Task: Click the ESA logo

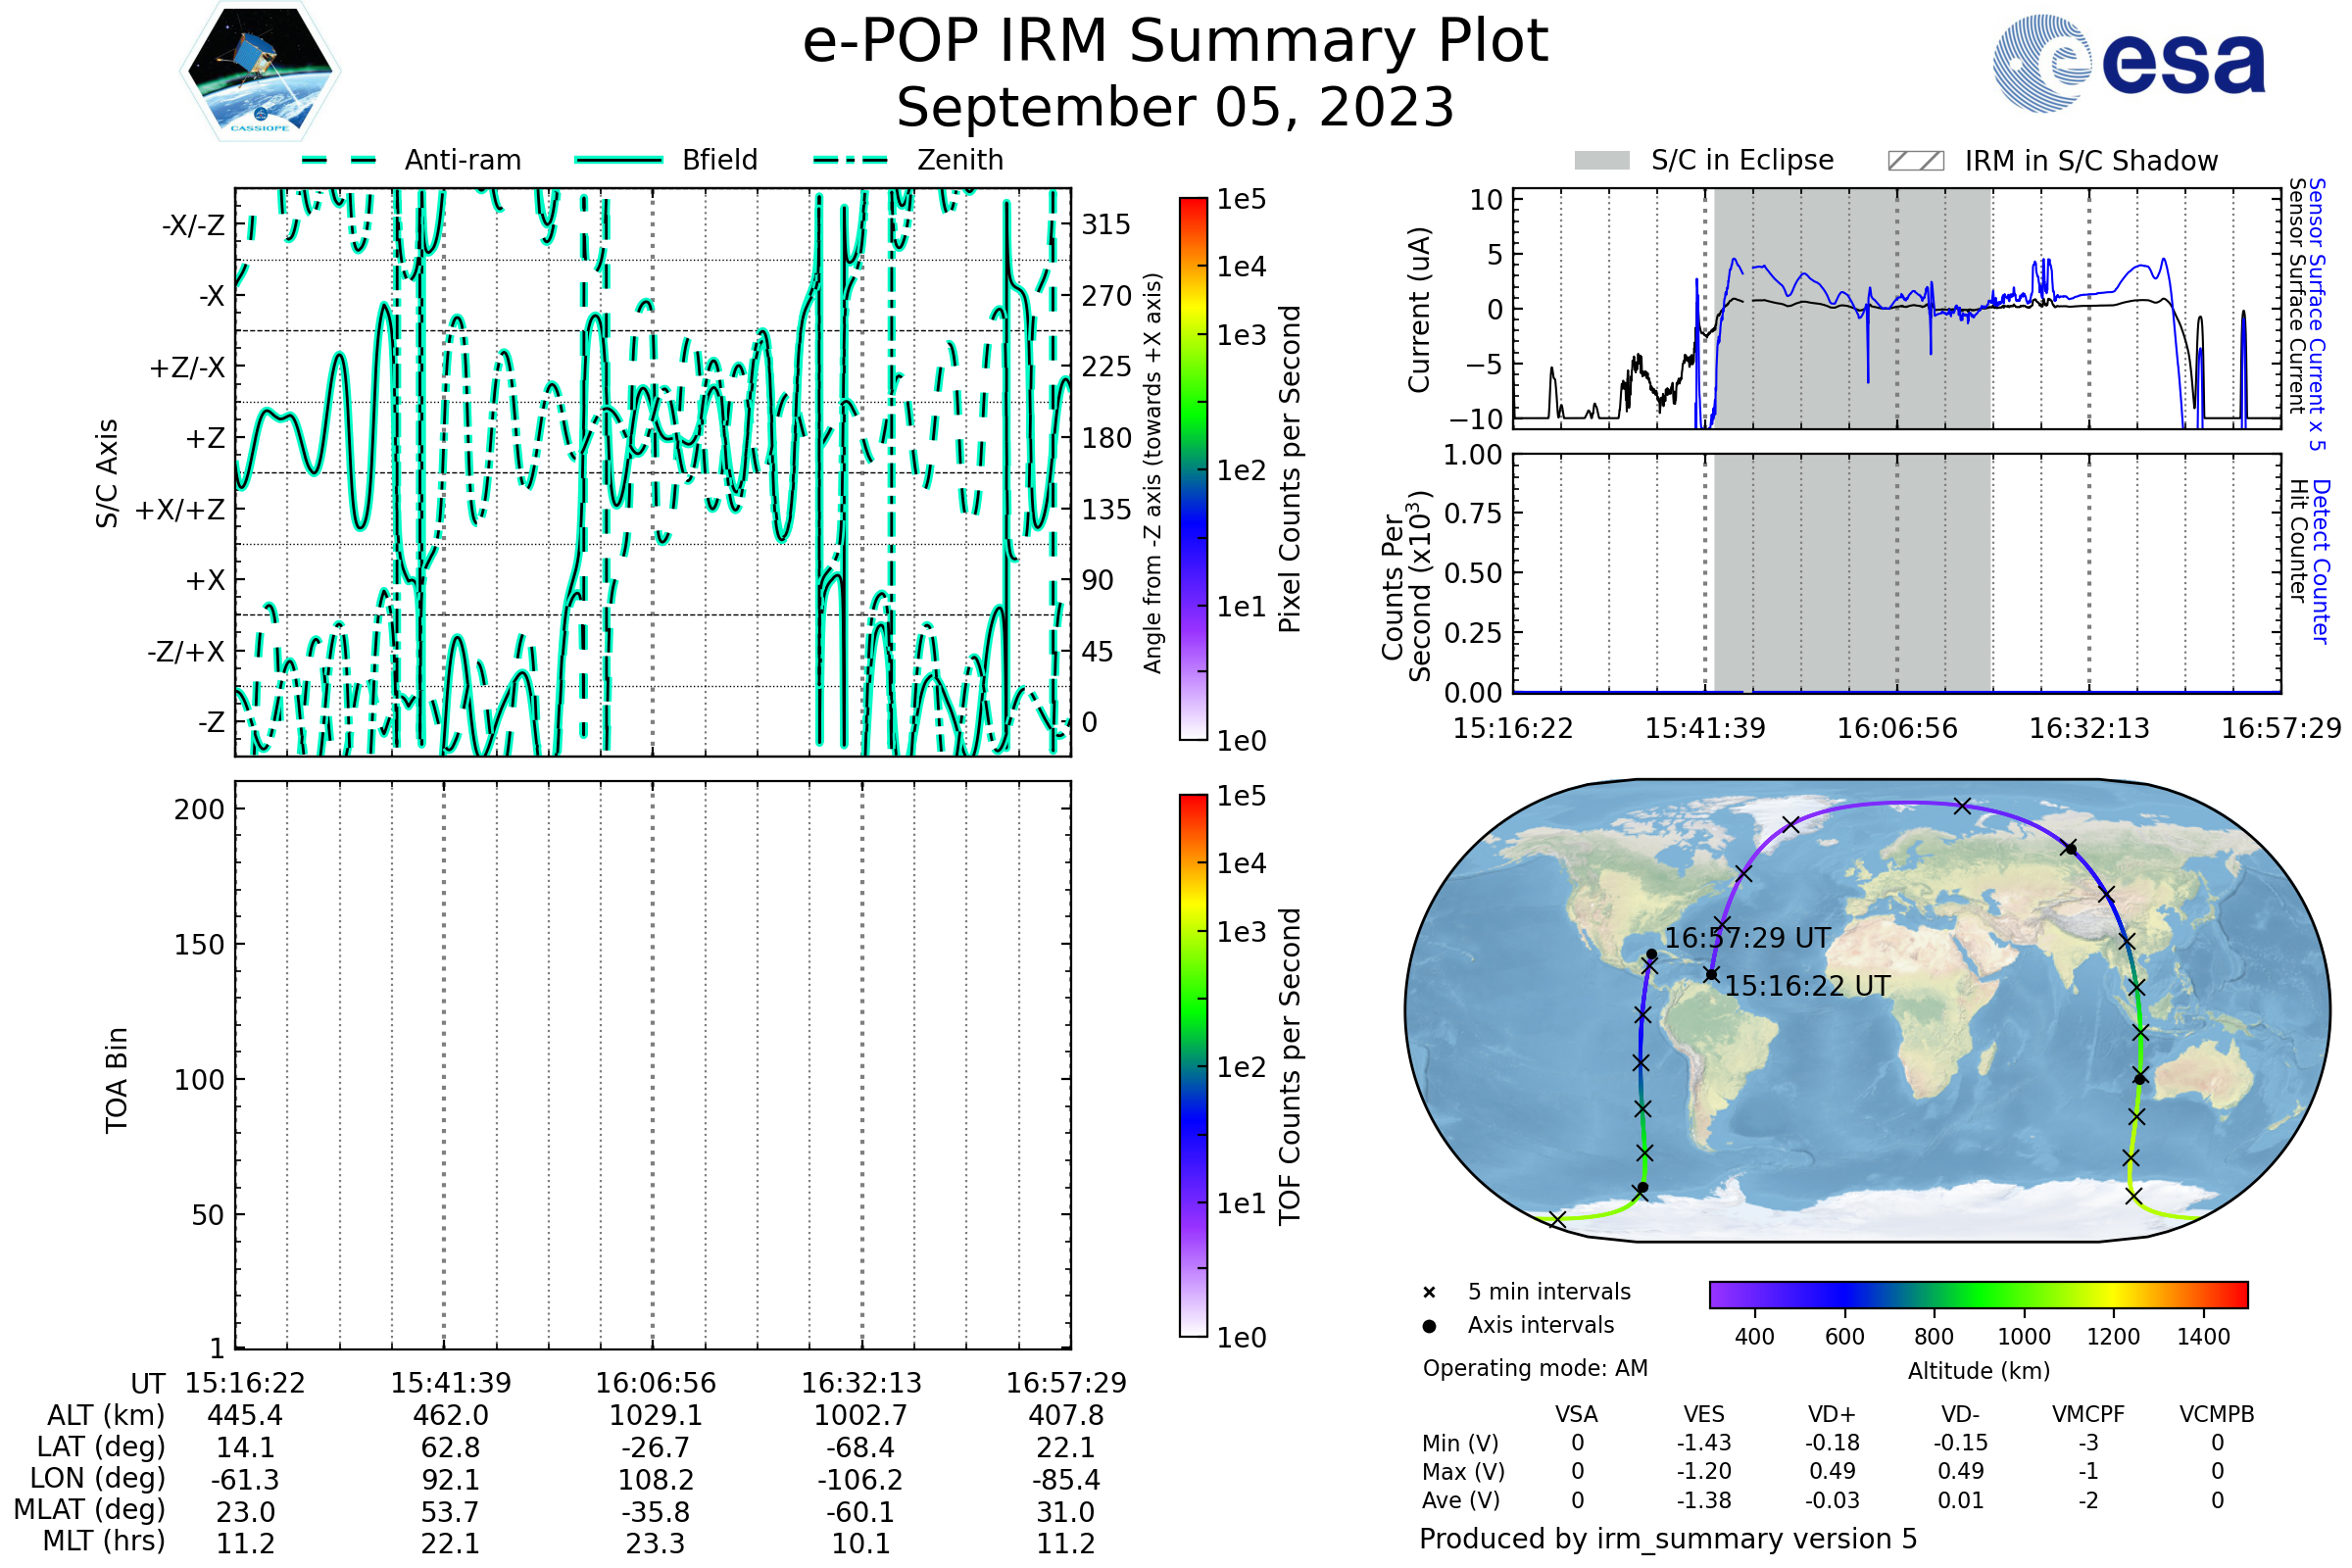Action: [x=2129, y=63]
